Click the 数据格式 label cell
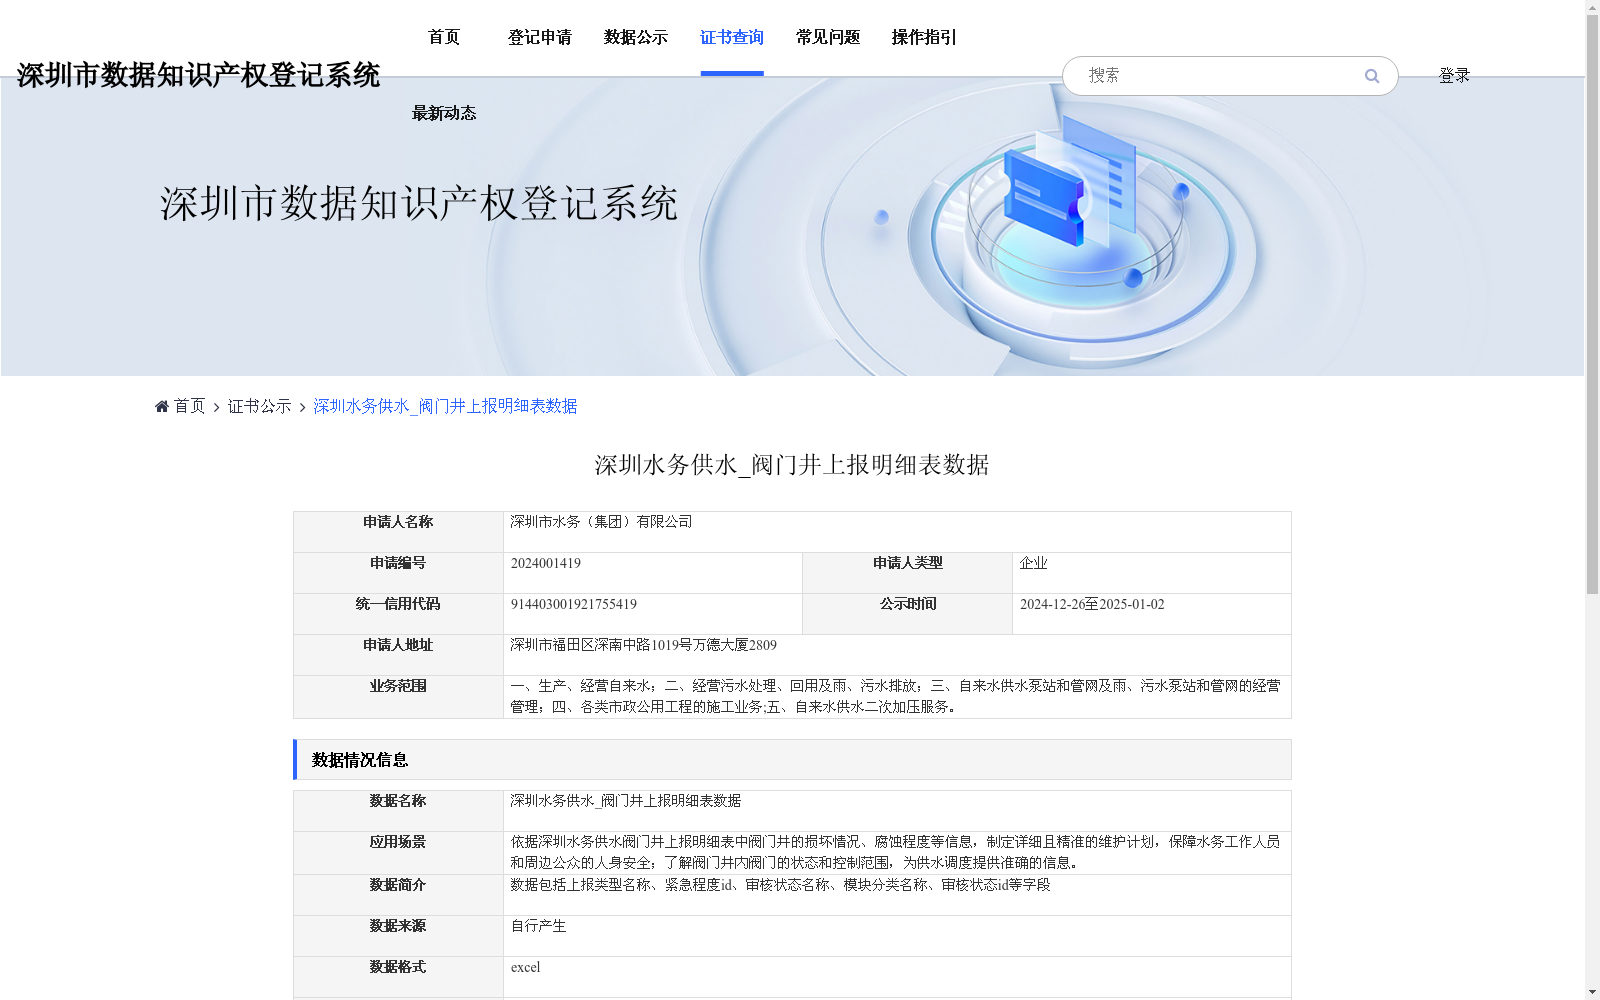 tap(398, 977)
